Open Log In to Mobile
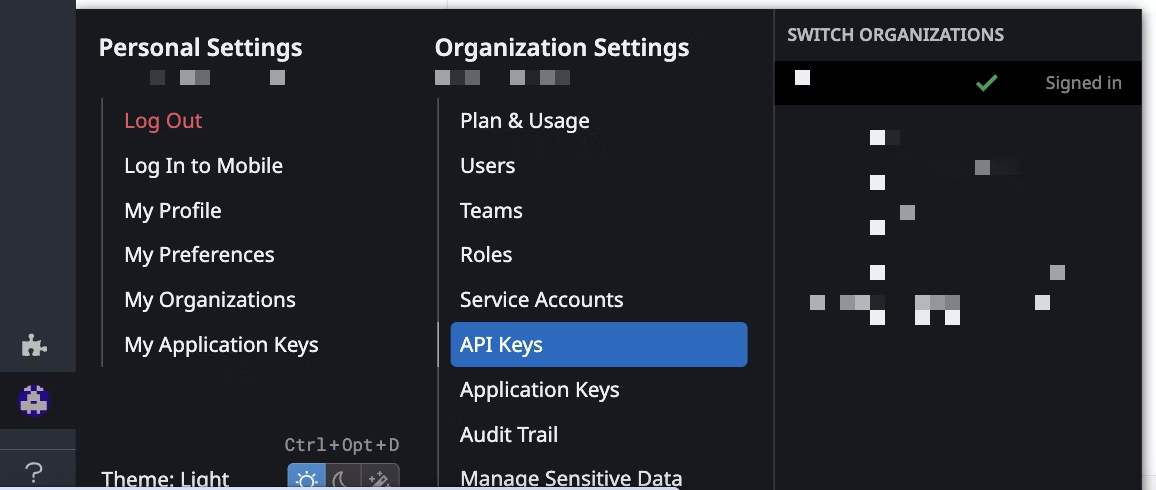The height and width of the screenshot is (490, 1156). point(203,166)
